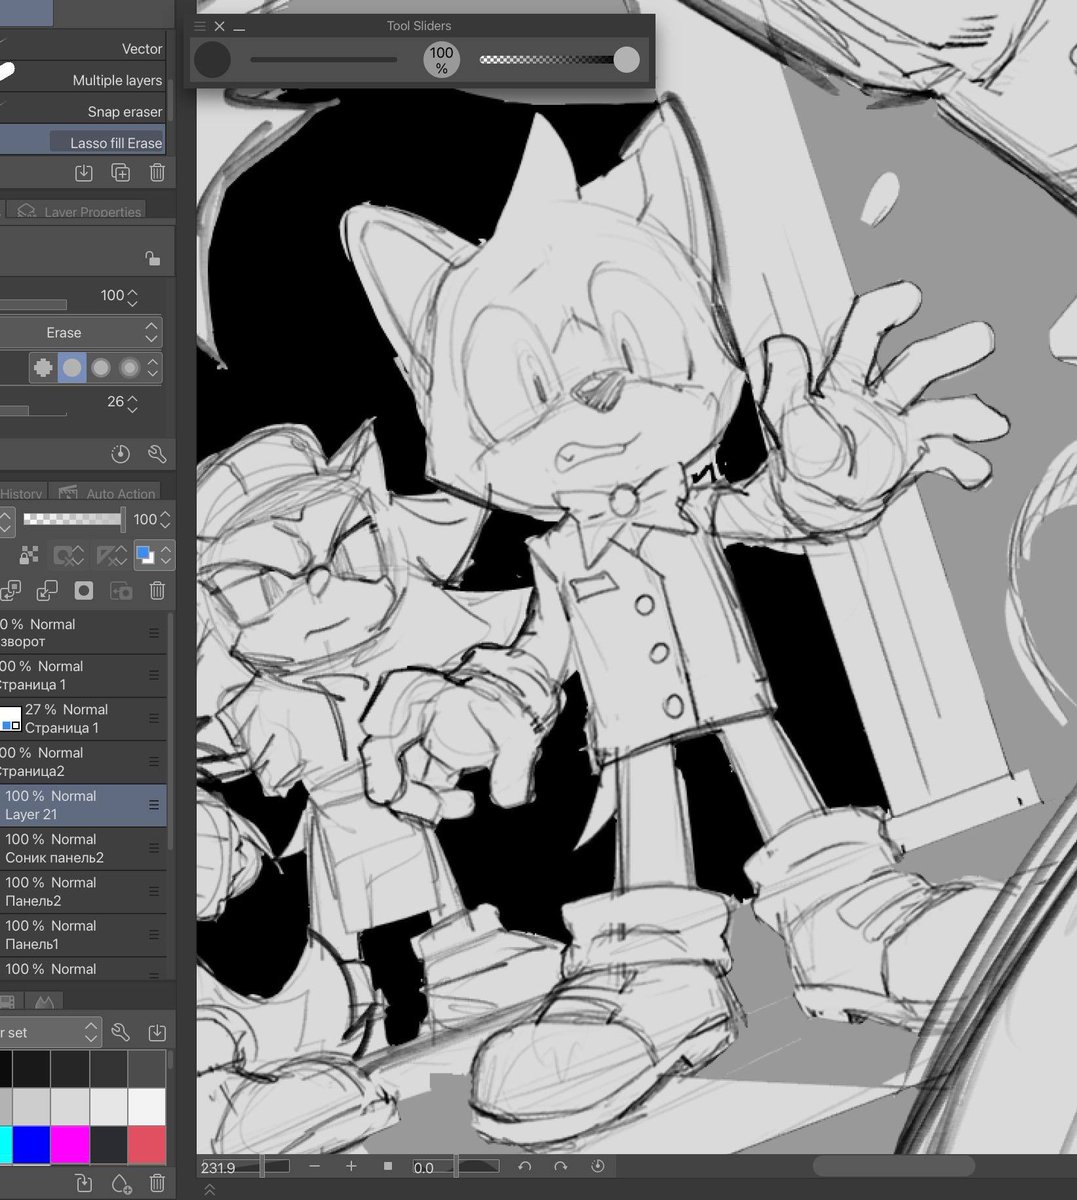Click the reset rotation square icon
The image size is (1077, 1200).
coord(388,1166)
